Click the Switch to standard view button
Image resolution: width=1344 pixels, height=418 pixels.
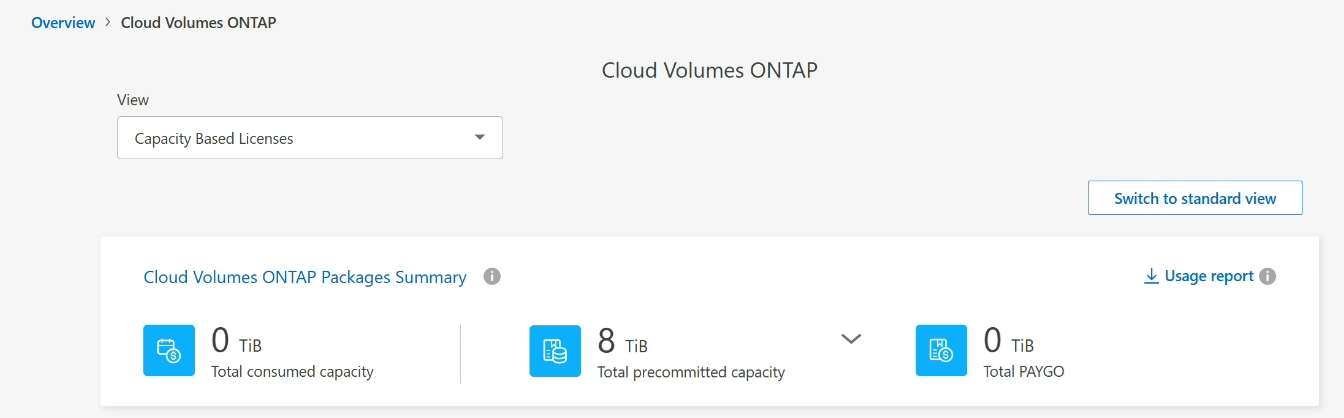point(1195,198)
